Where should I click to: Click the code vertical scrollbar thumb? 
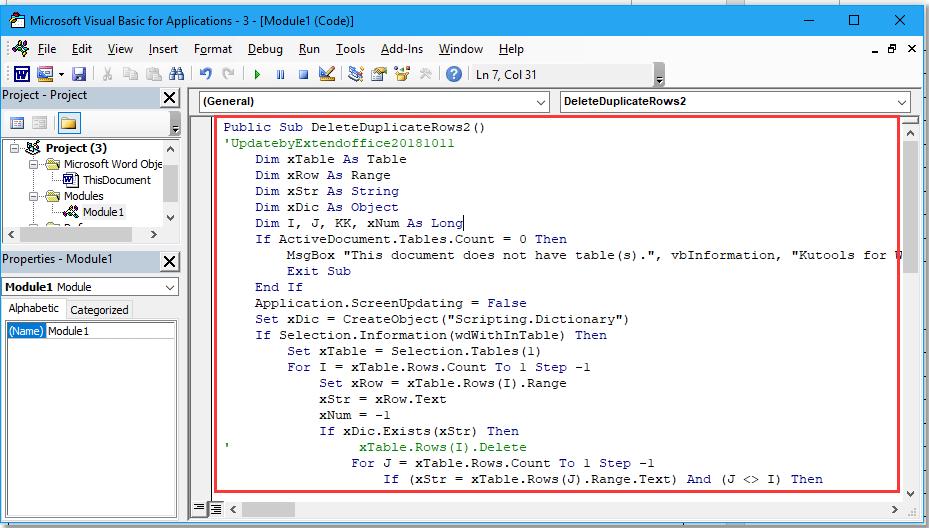pyautogui.click(x=911, y=207)
